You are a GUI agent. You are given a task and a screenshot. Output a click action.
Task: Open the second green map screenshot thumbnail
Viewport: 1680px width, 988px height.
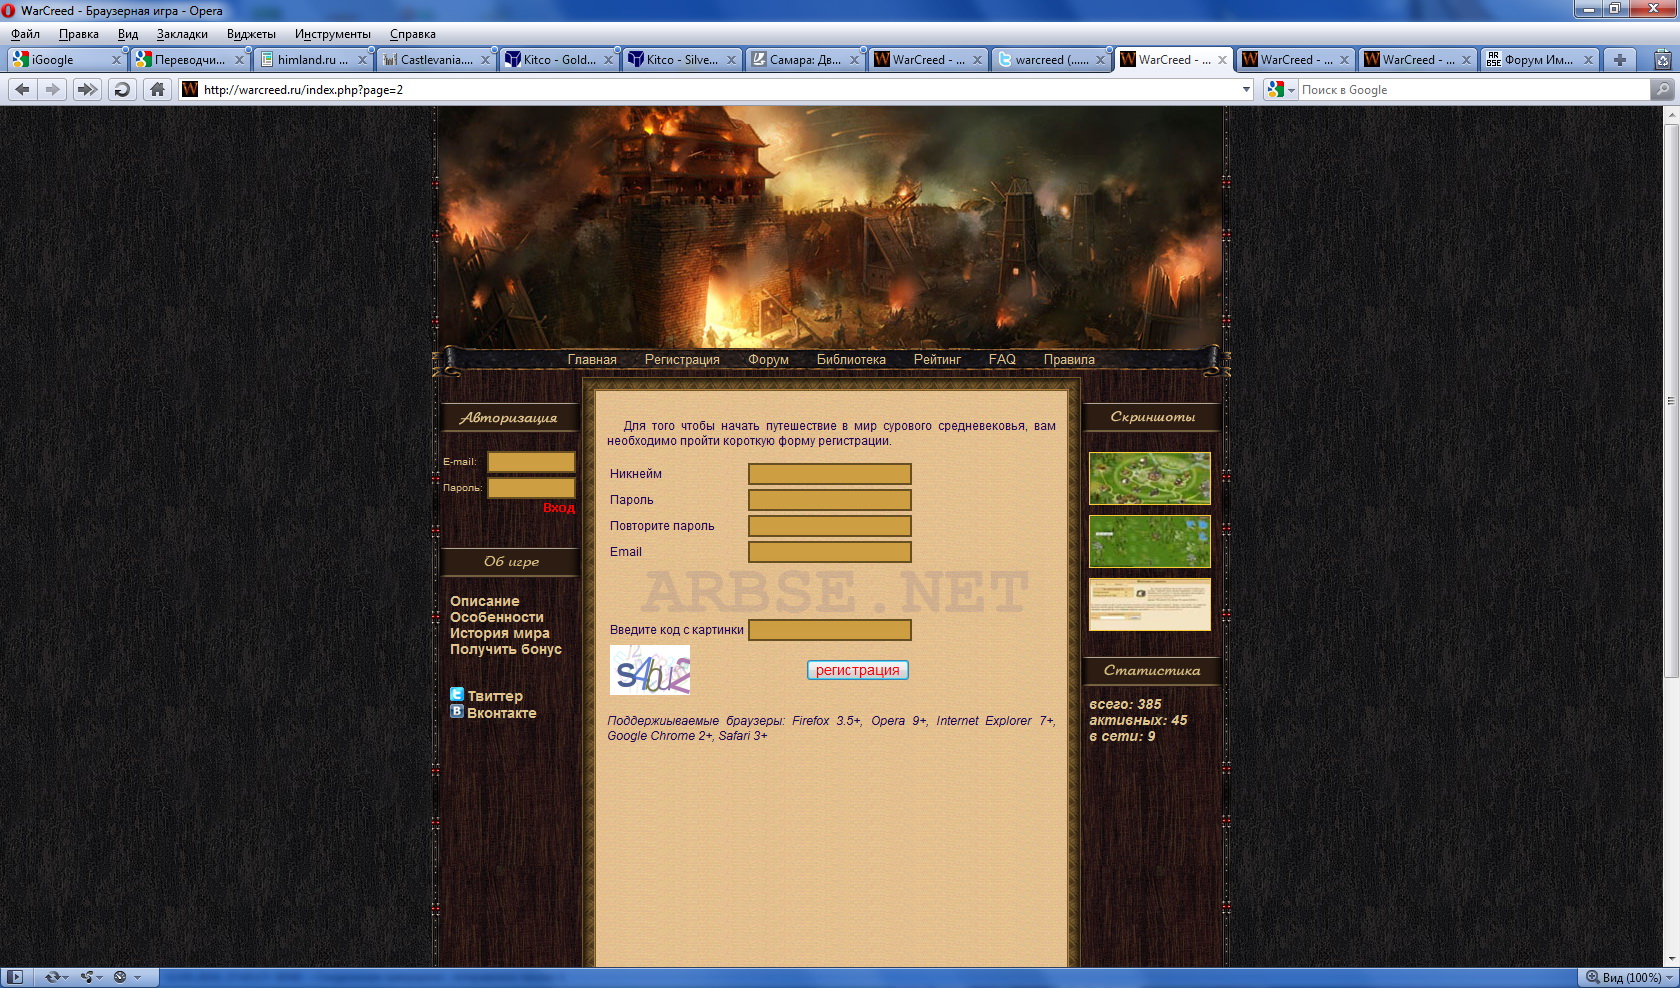coord(1150,542)
